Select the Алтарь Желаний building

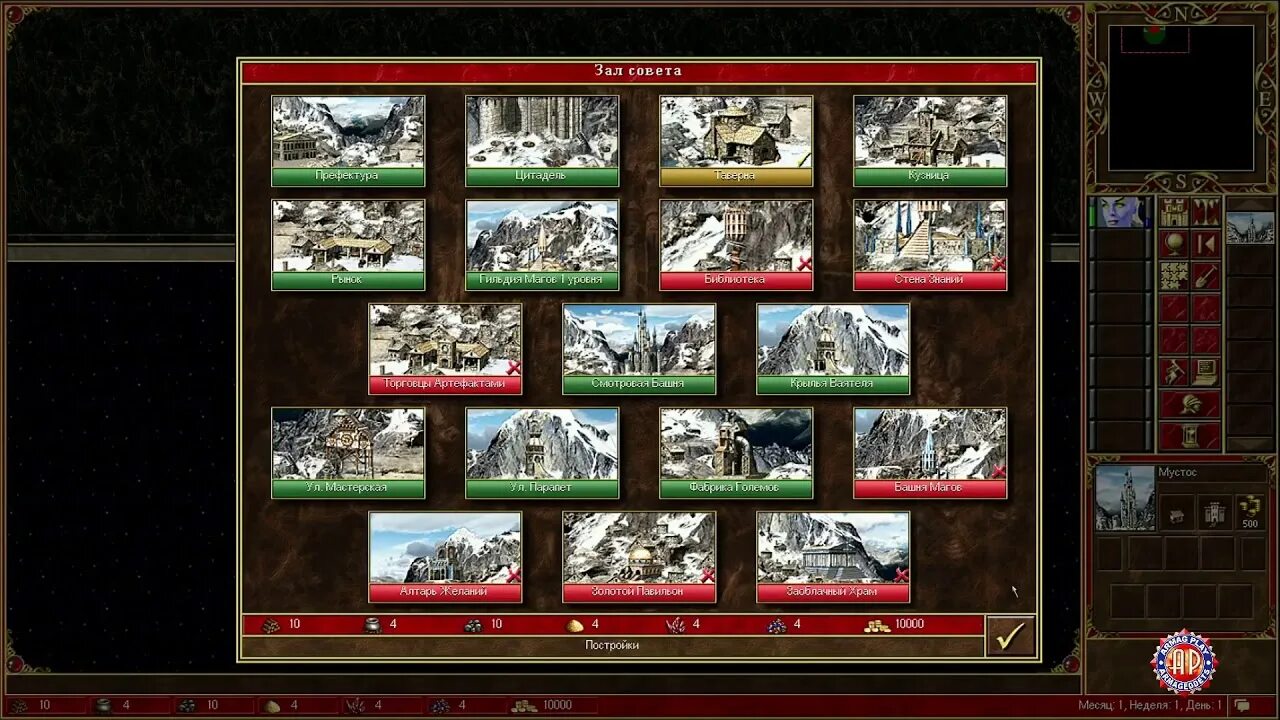point(445,557)
